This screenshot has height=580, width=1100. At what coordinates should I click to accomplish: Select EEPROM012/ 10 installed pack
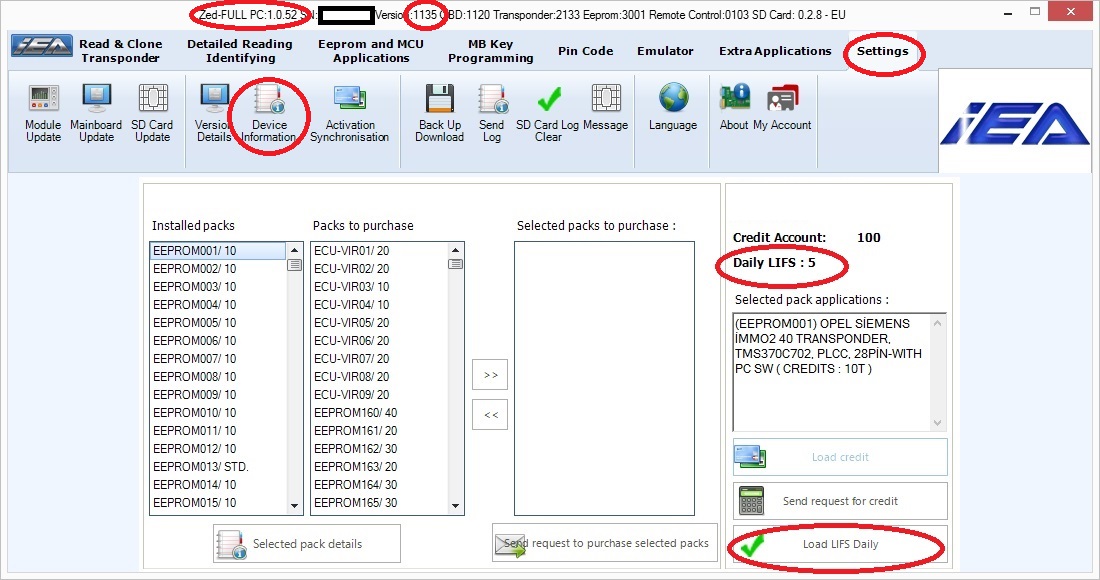tap(217, 448)
